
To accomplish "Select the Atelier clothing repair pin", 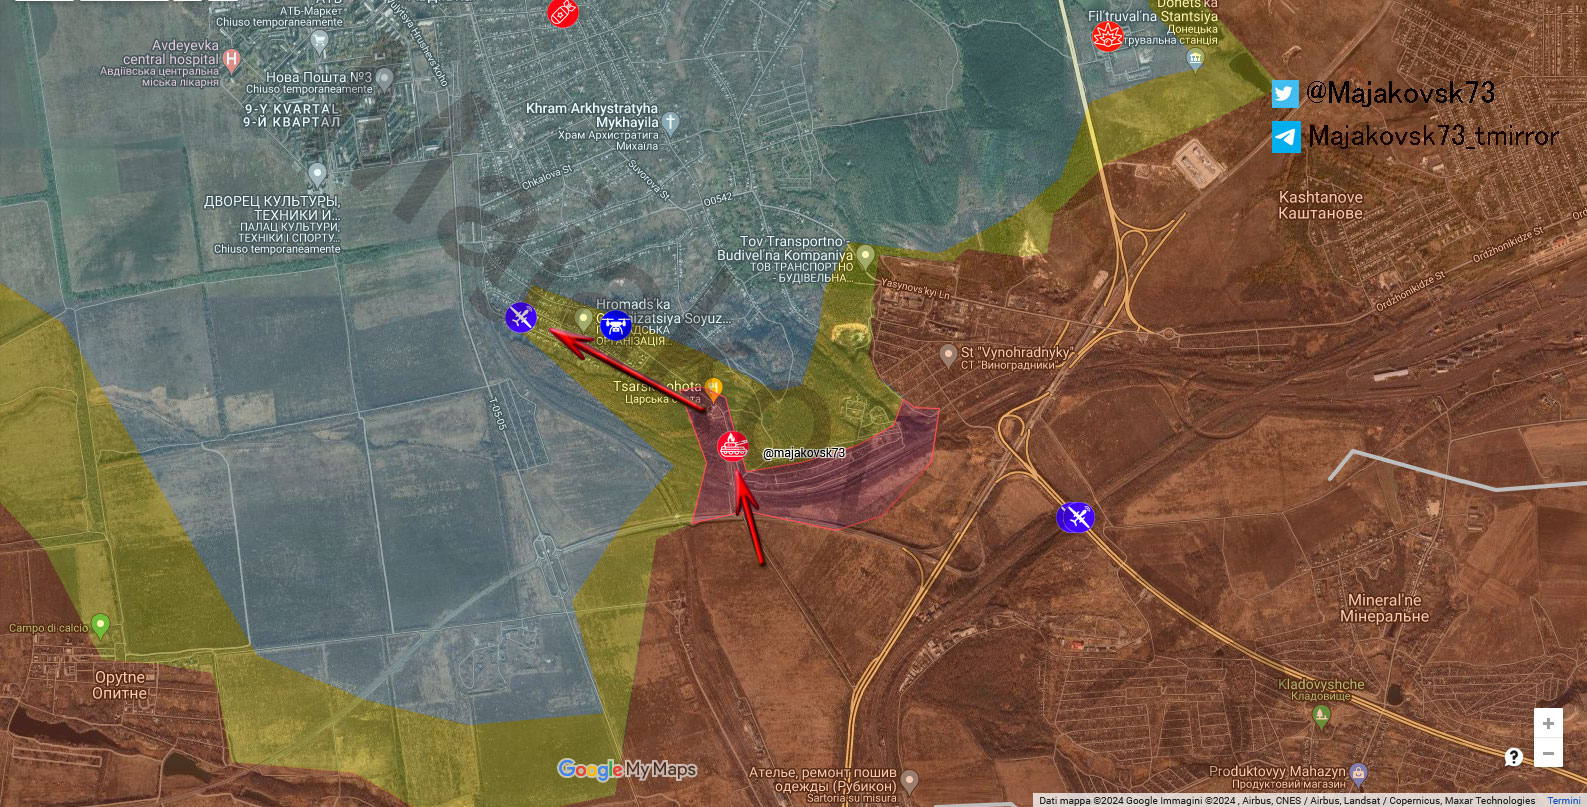I will coord(909,779).
